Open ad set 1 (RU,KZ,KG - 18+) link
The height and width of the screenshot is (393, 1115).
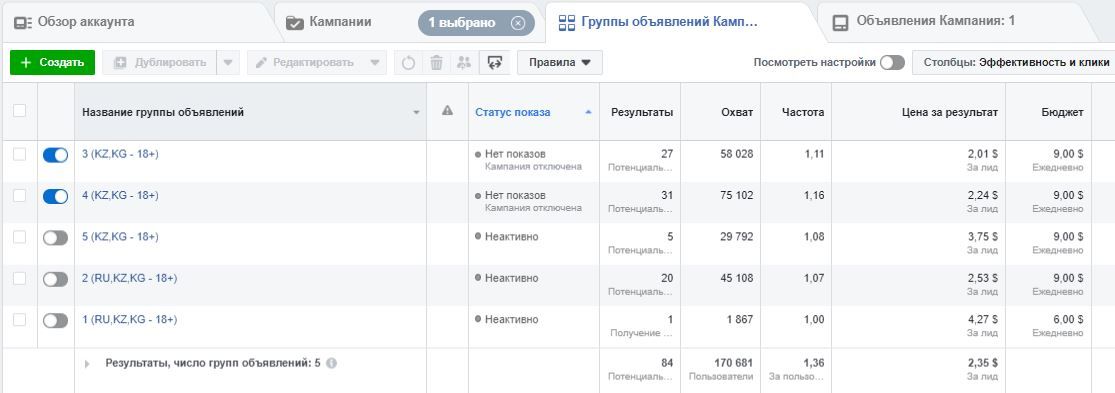click(130, 319)
